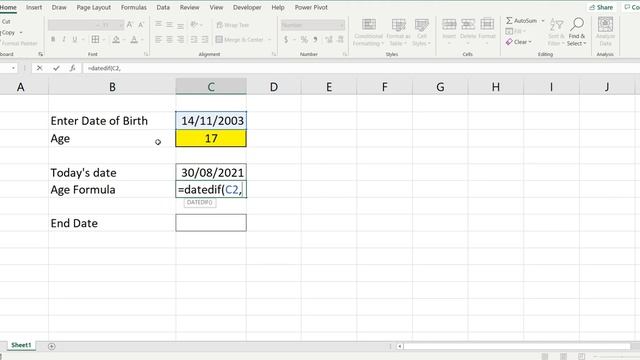Screen dimensions: 640x360
Task: Click the Align Left icon
Action: pyautogui.click(x=158, y=40)
